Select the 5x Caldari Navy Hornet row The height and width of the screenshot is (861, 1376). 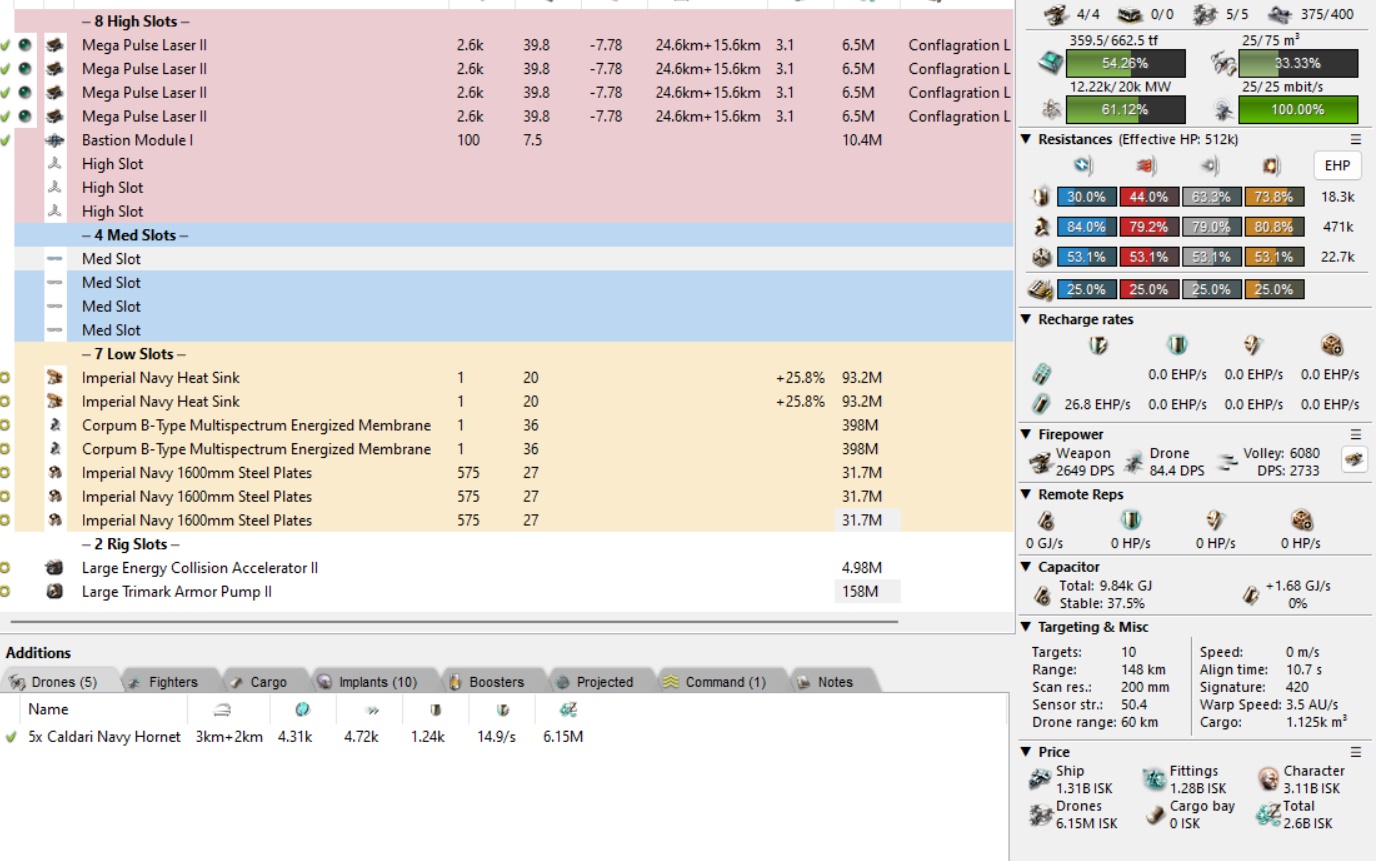point(503,737)
